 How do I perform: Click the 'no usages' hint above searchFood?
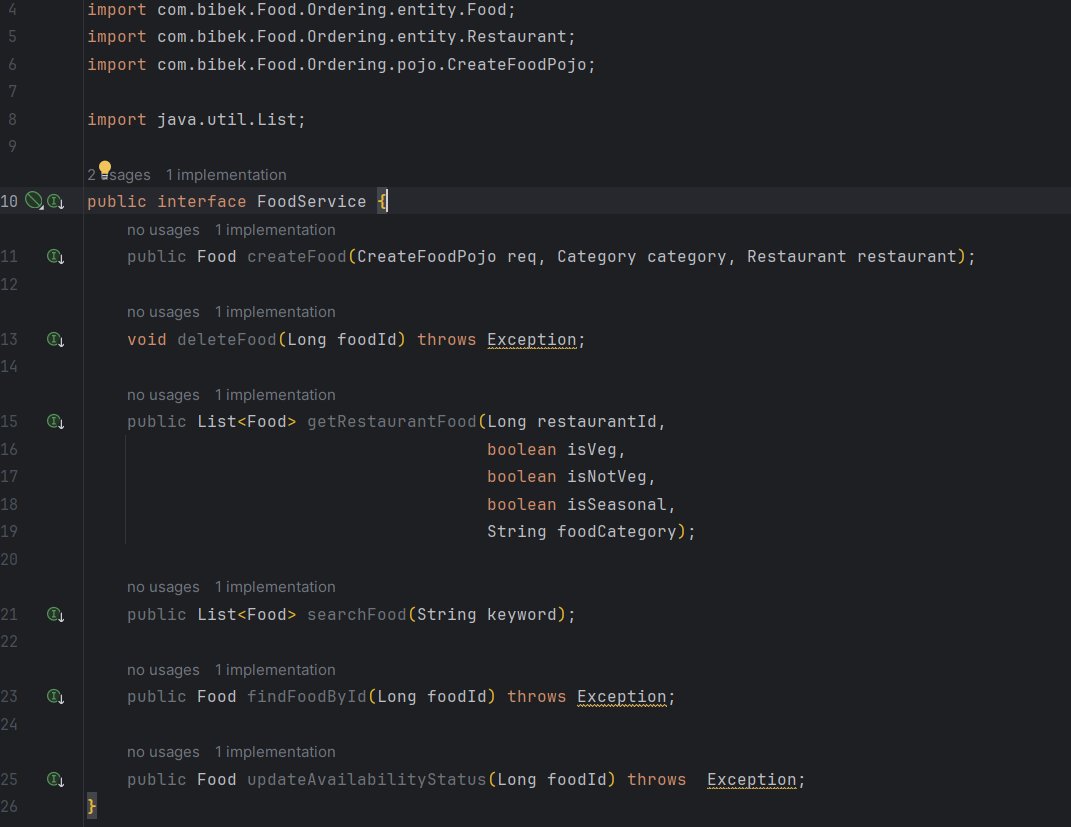163,587
